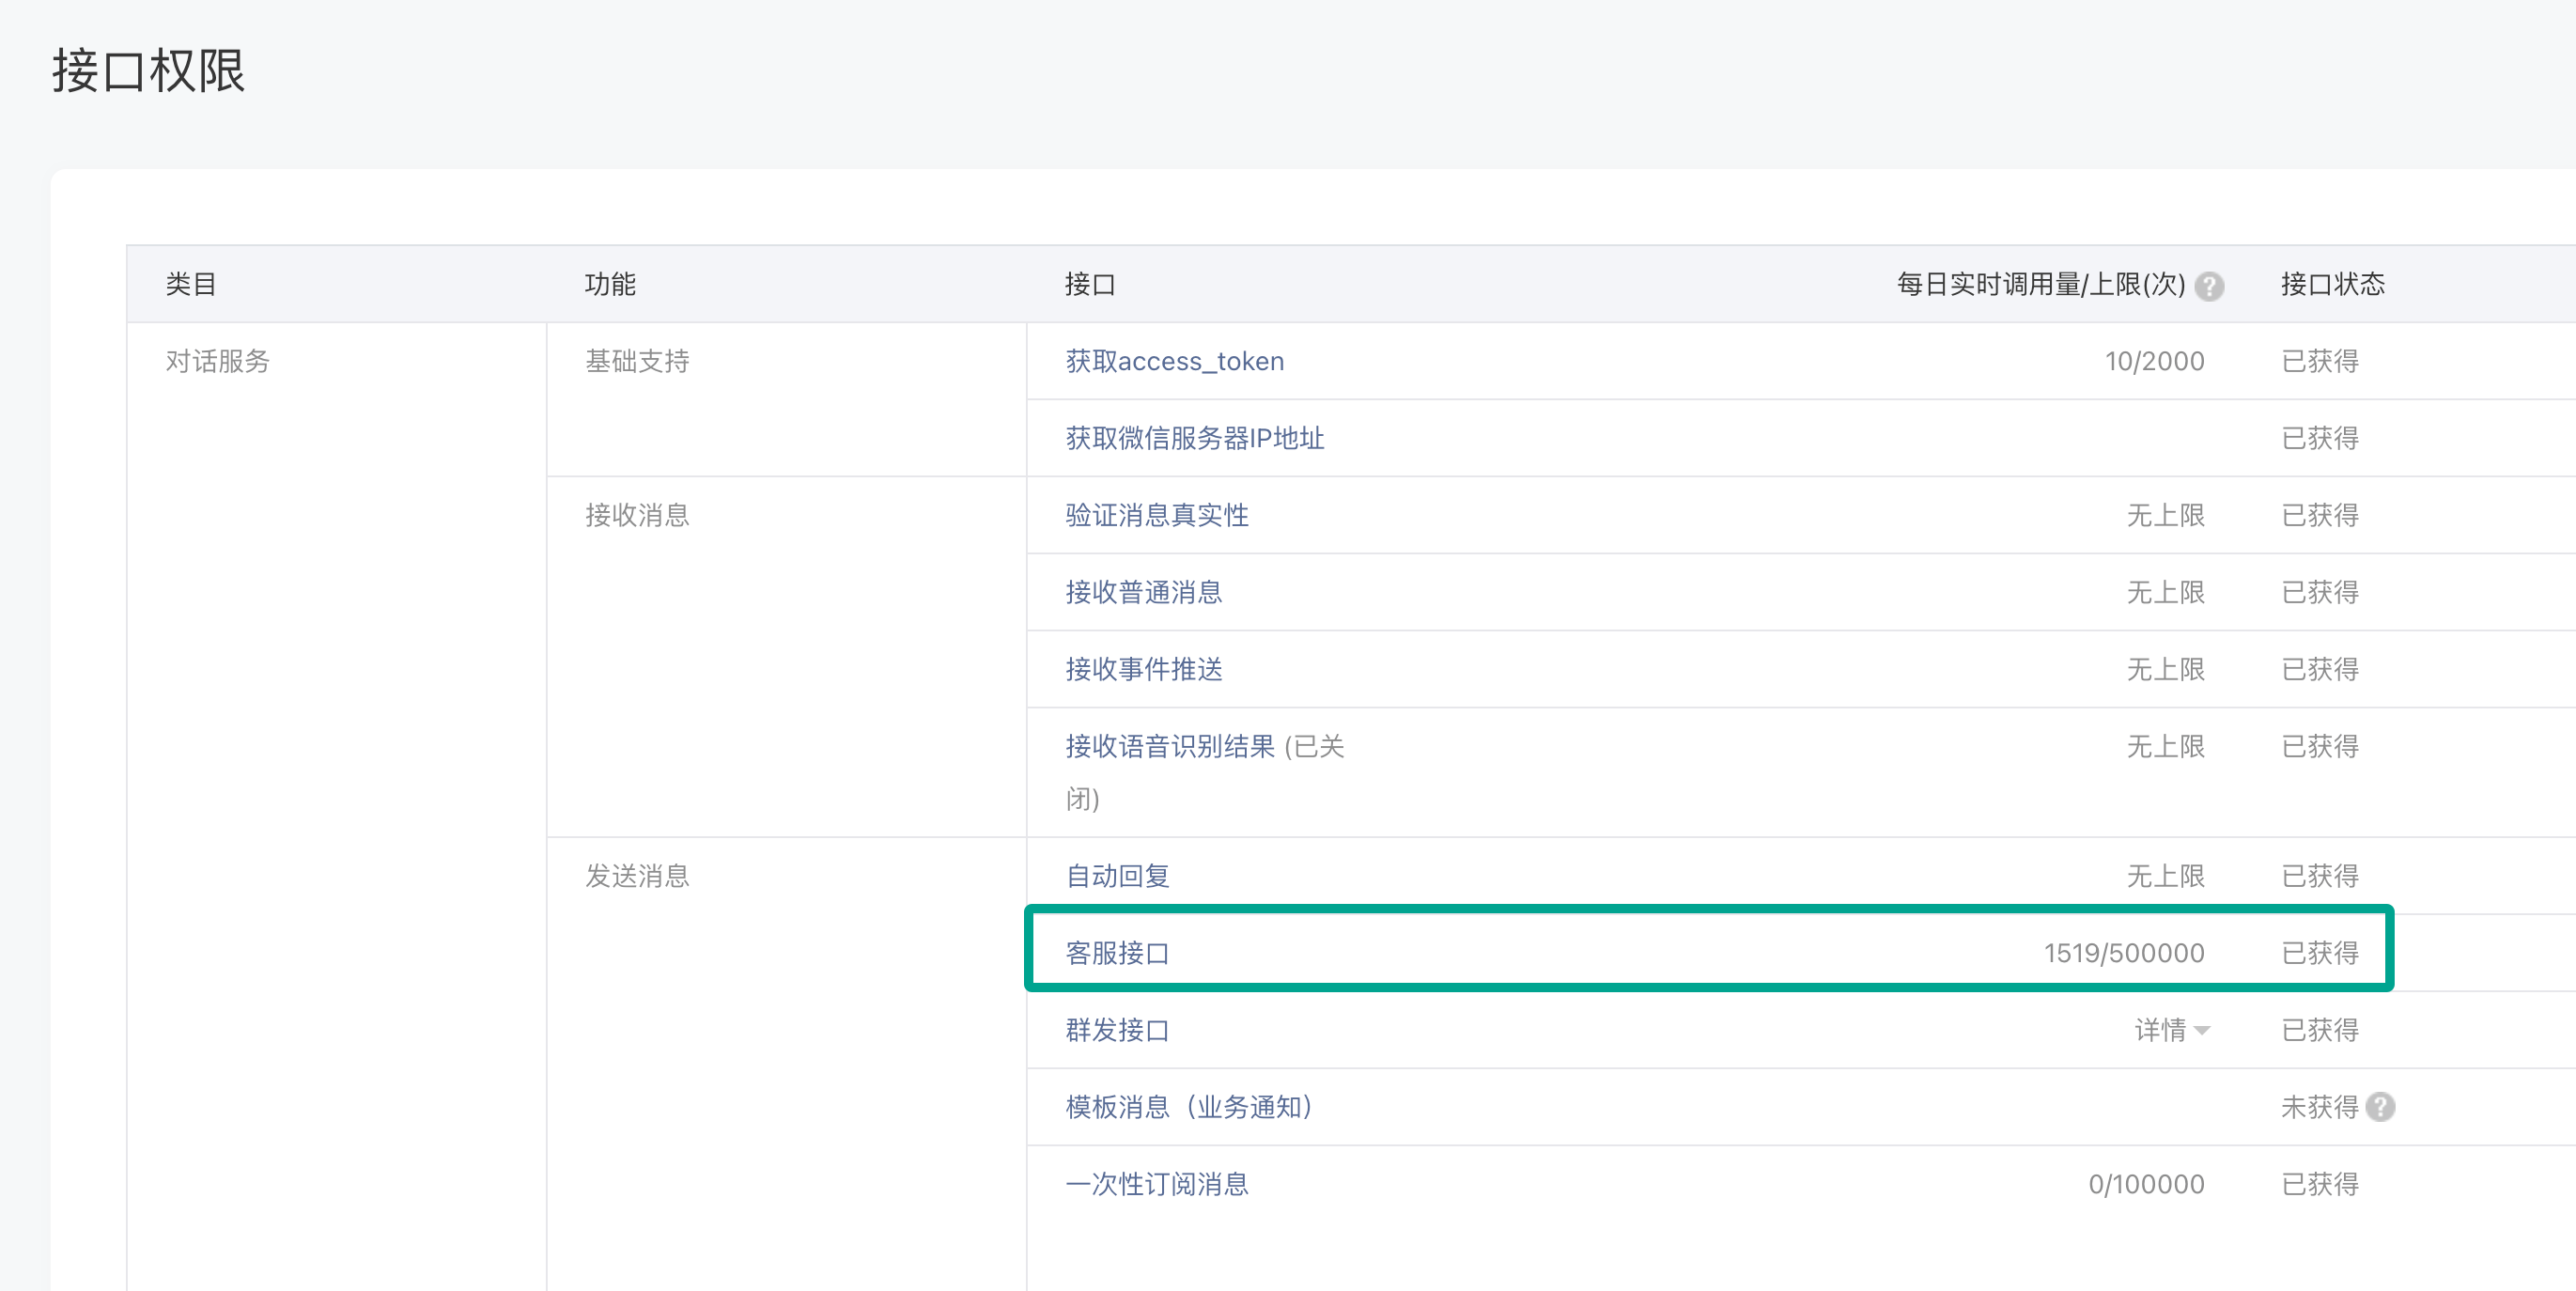Screen dimensions: 2576x1291
Task: Click the 发送消息 function cell
Action: [637, 876]
